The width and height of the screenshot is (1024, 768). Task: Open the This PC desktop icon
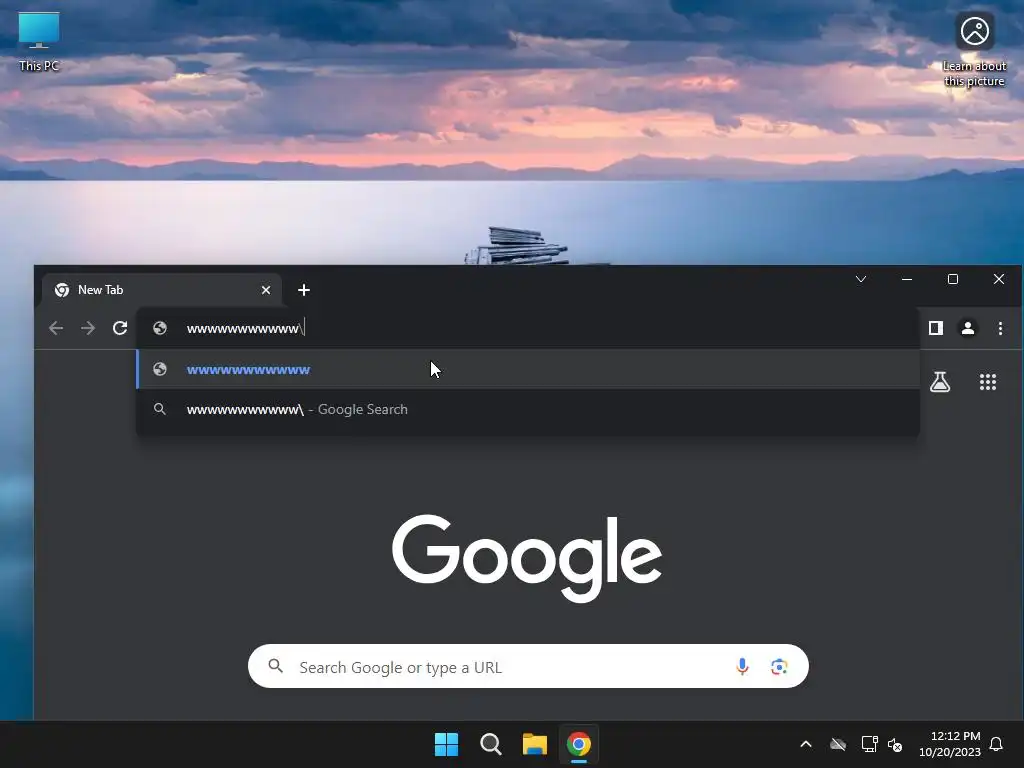[x=39, y=41]
